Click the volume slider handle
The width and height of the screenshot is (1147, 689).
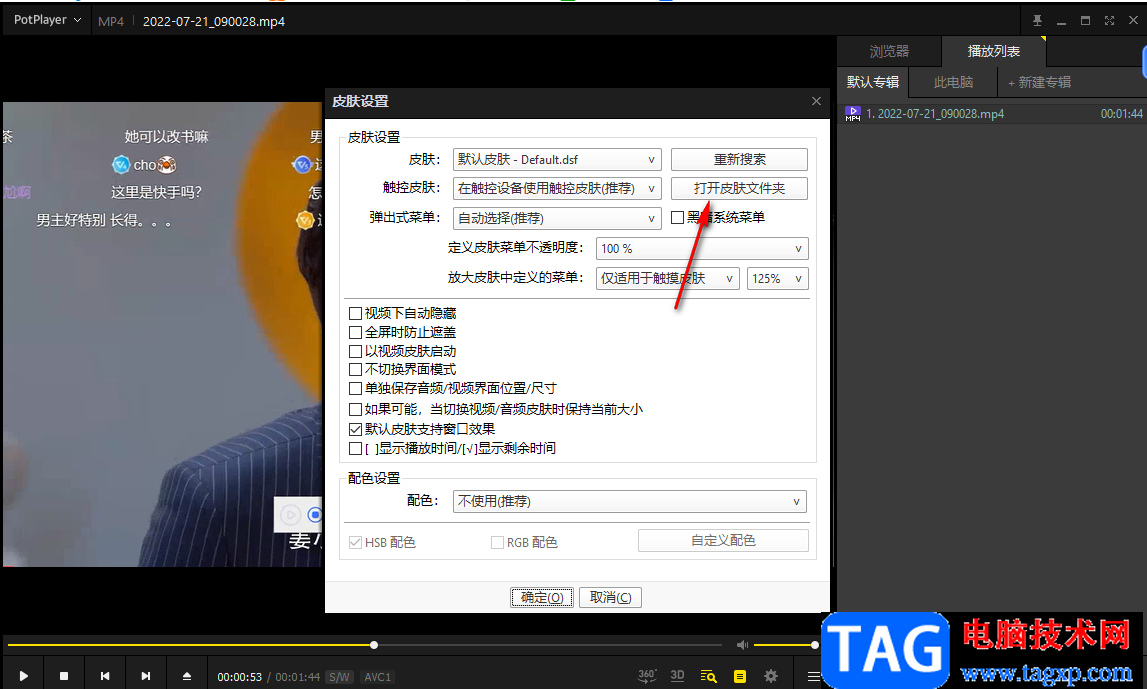[814, 645]
